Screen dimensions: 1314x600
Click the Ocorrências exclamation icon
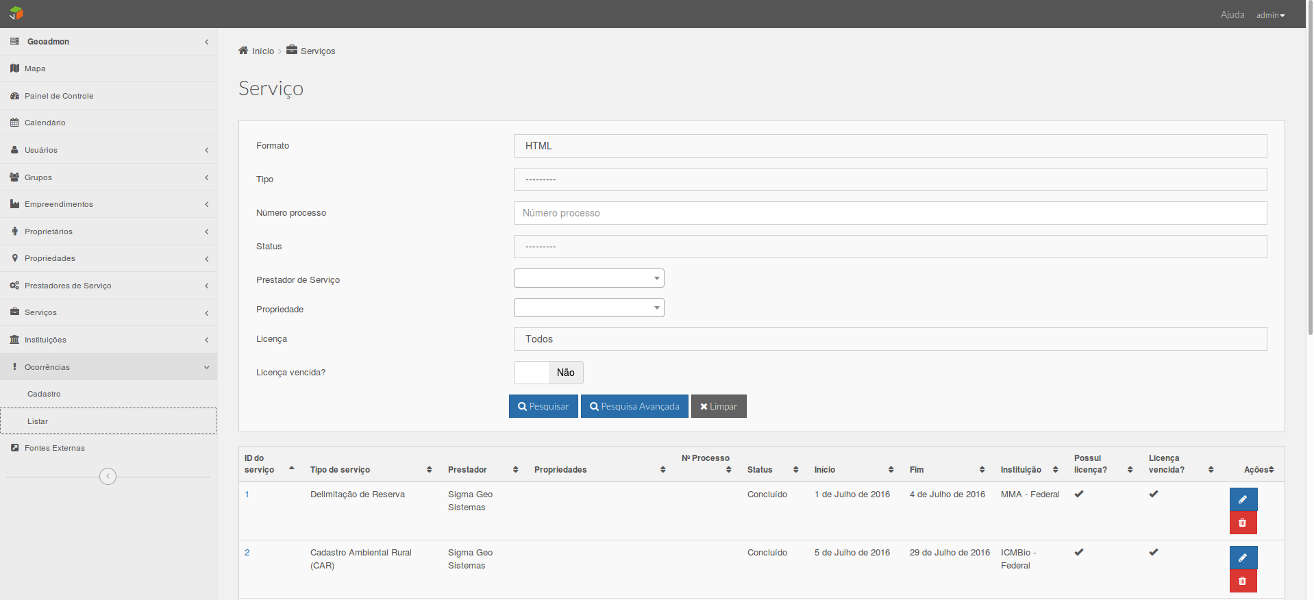point(14,367)
